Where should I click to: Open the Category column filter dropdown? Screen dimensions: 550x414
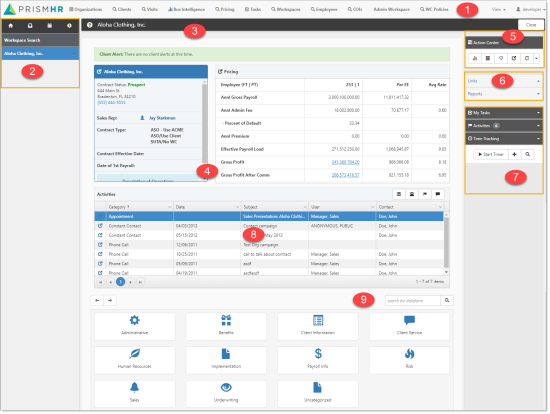[169, 207]
